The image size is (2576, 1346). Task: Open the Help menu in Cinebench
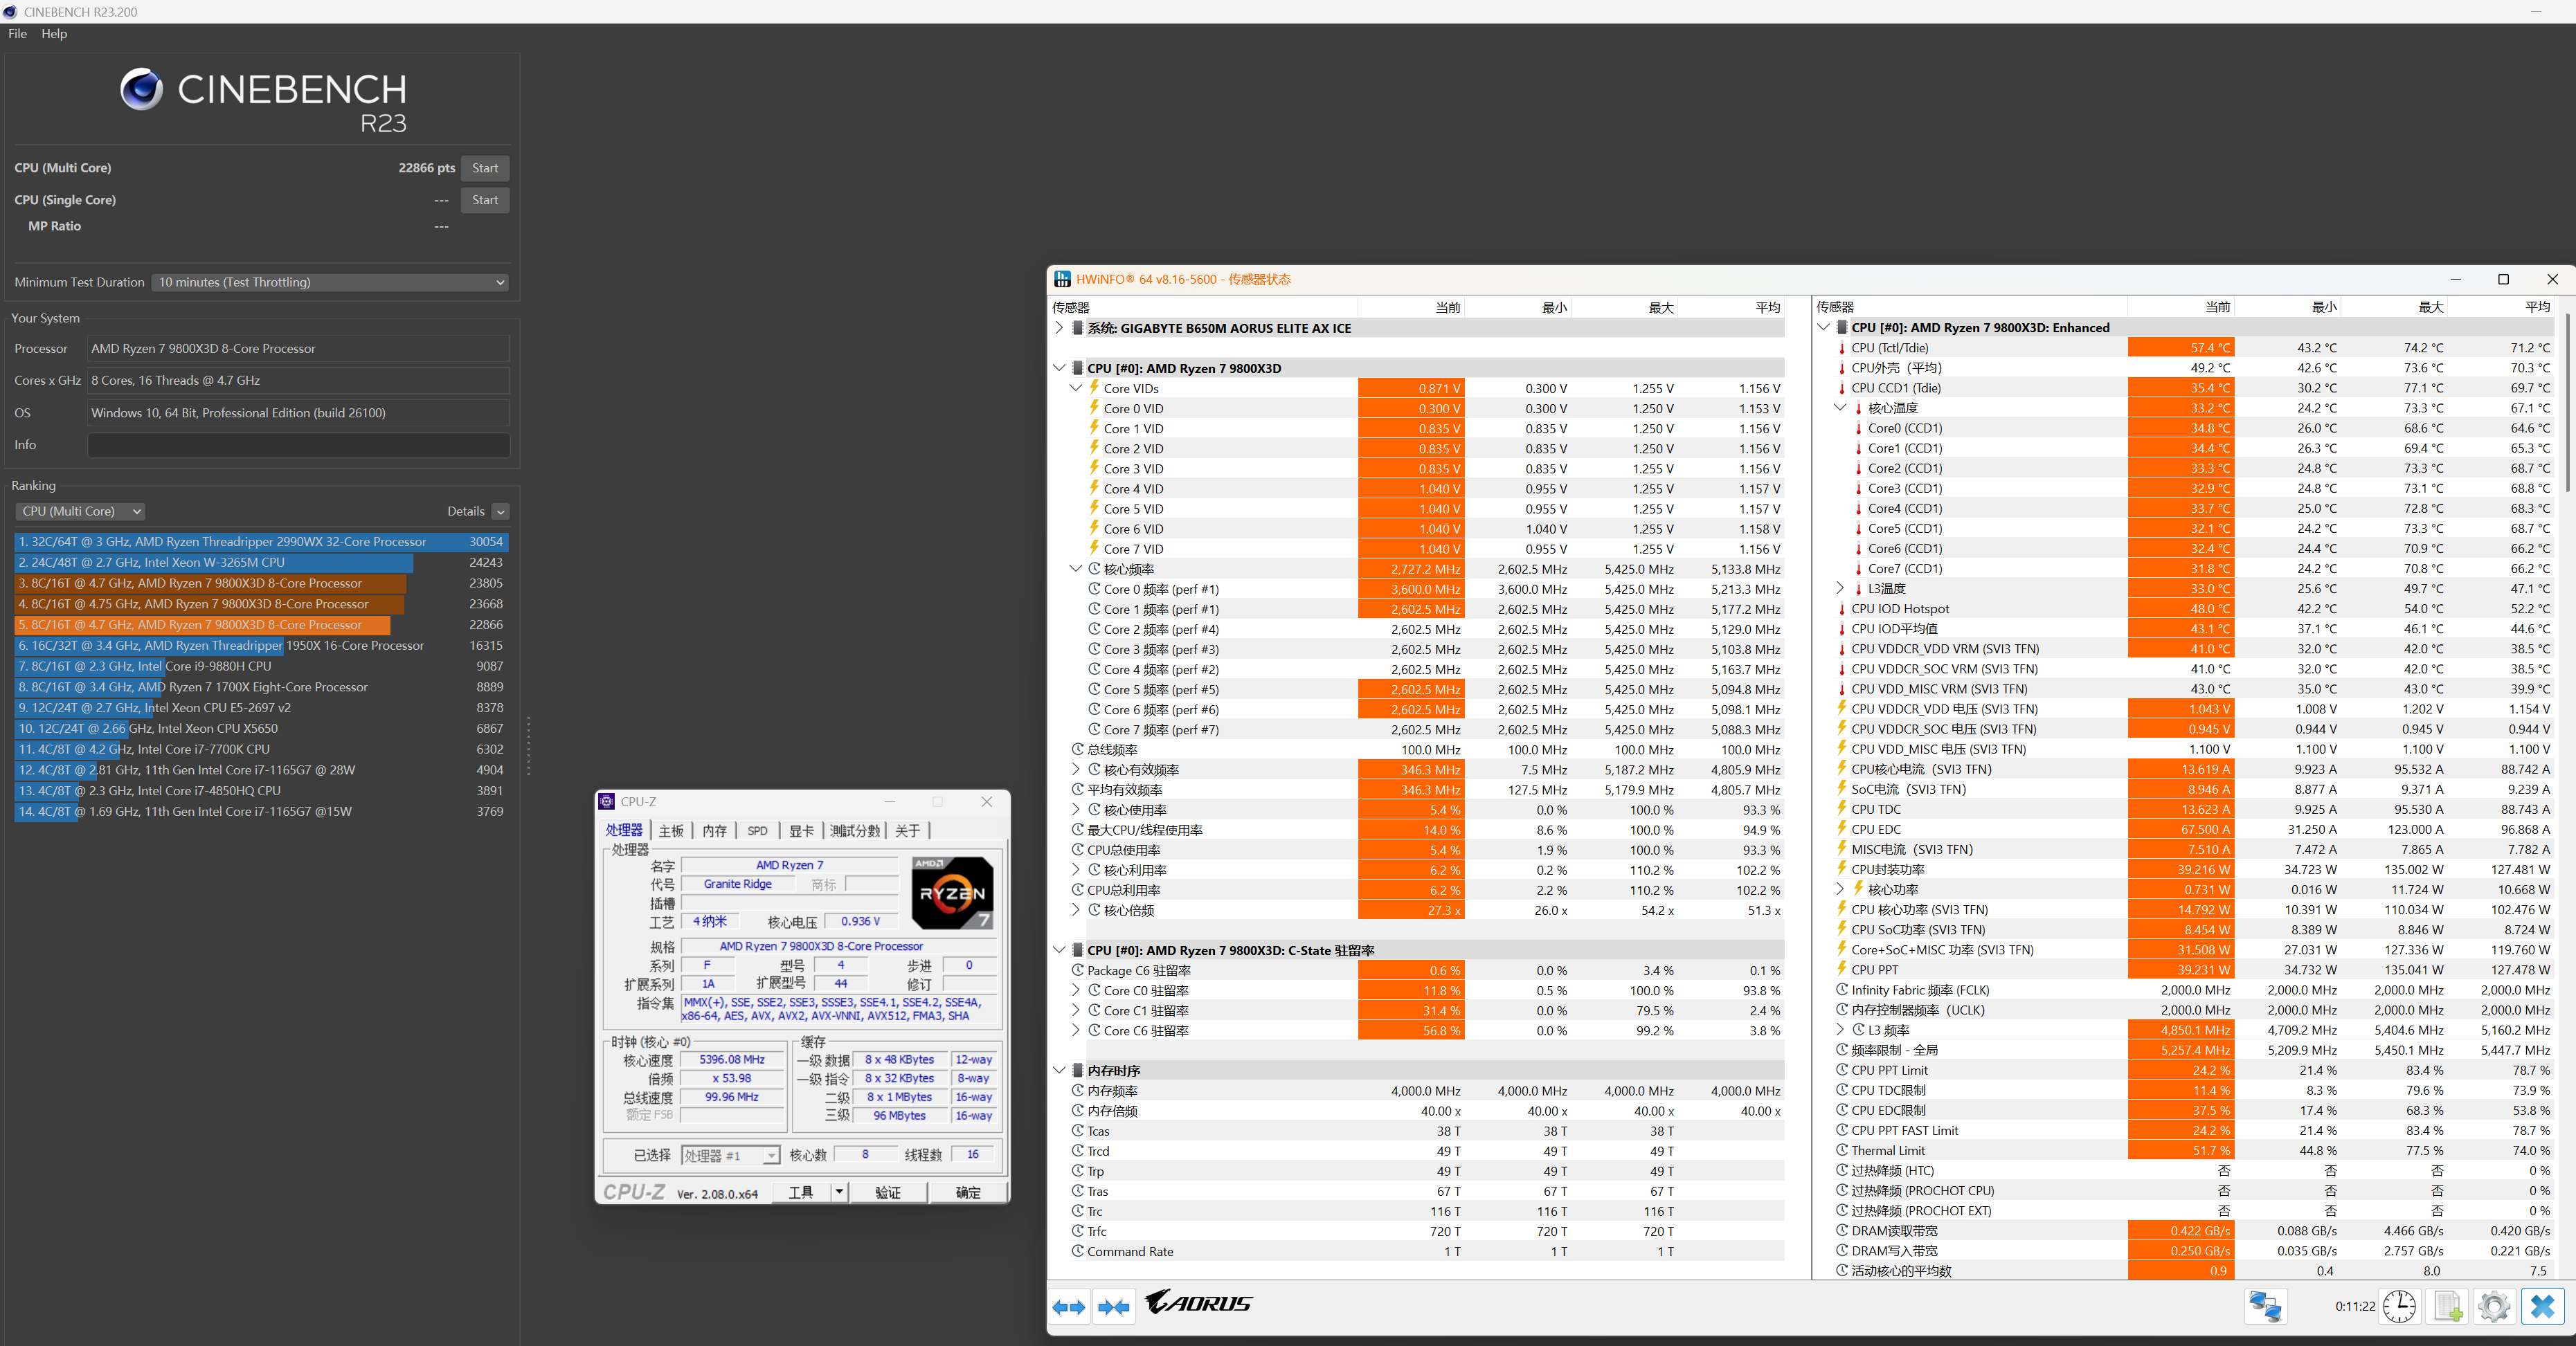tap(54, 34)
